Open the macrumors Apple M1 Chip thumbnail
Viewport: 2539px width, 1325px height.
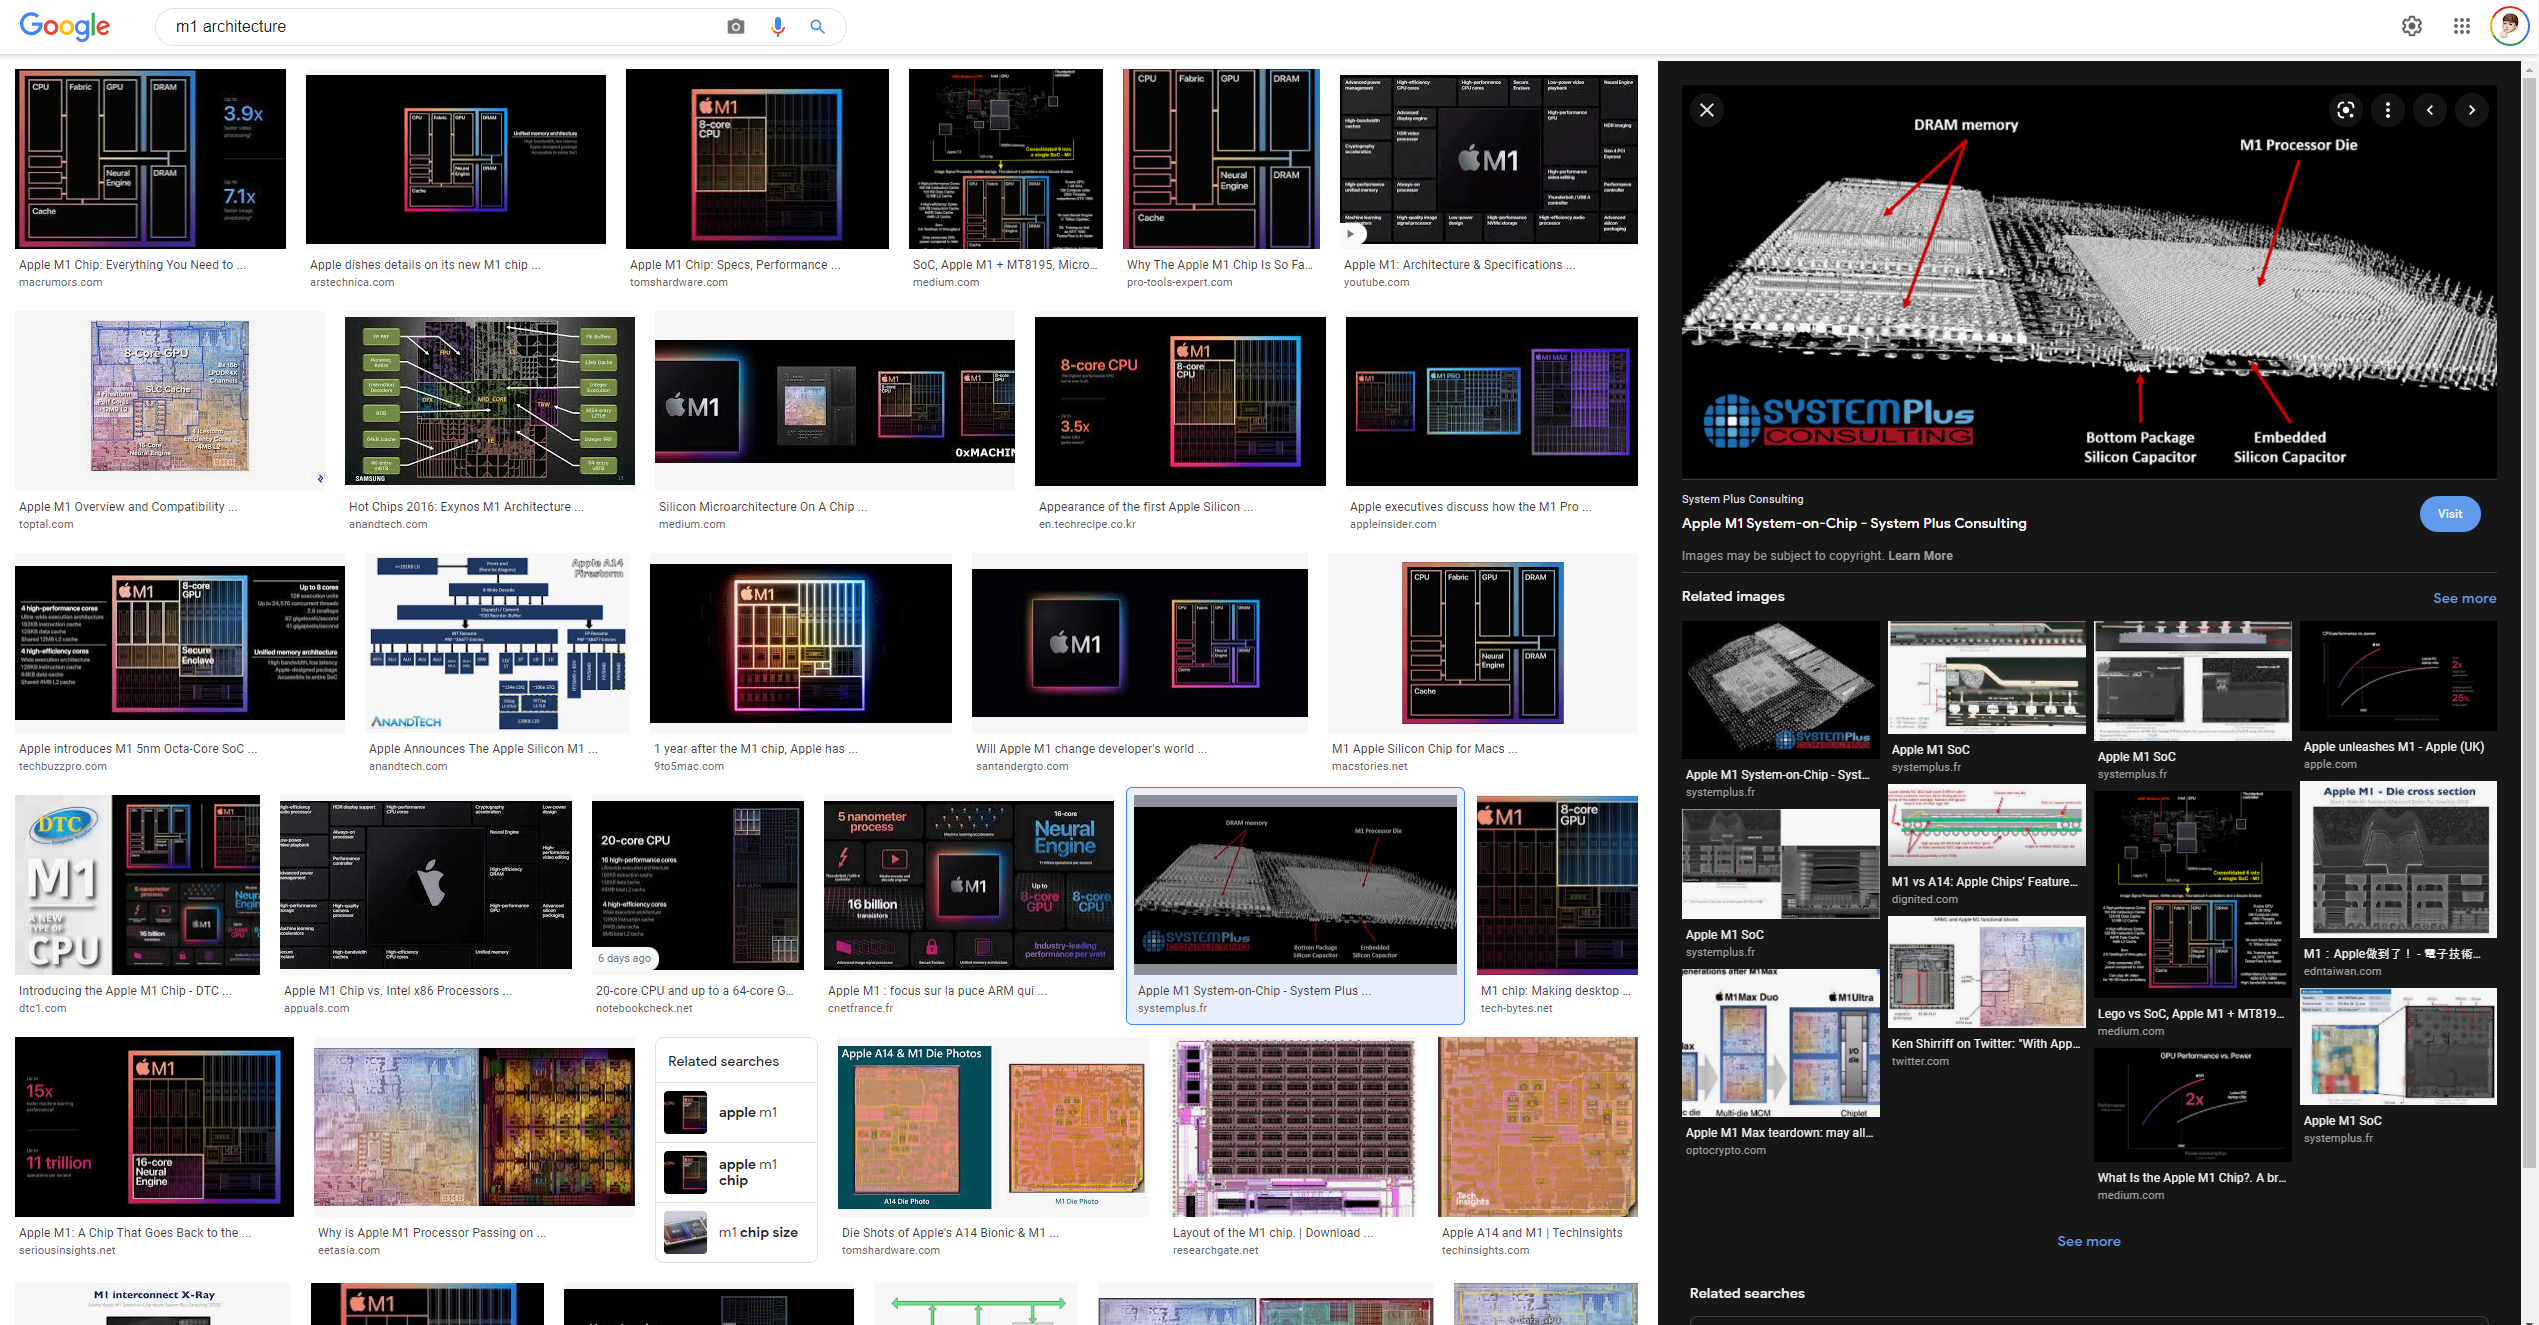[x=150, y=158]
